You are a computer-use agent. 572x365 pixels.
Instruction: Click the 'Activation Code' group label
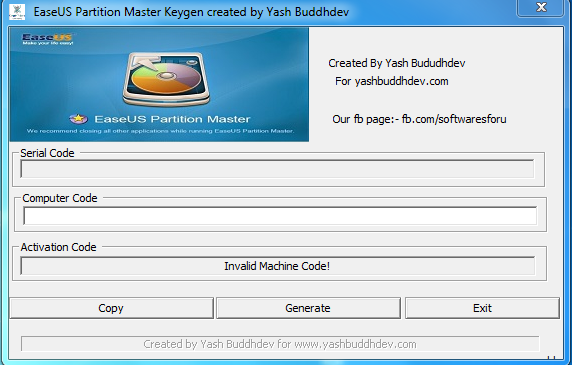click(58, 247)
